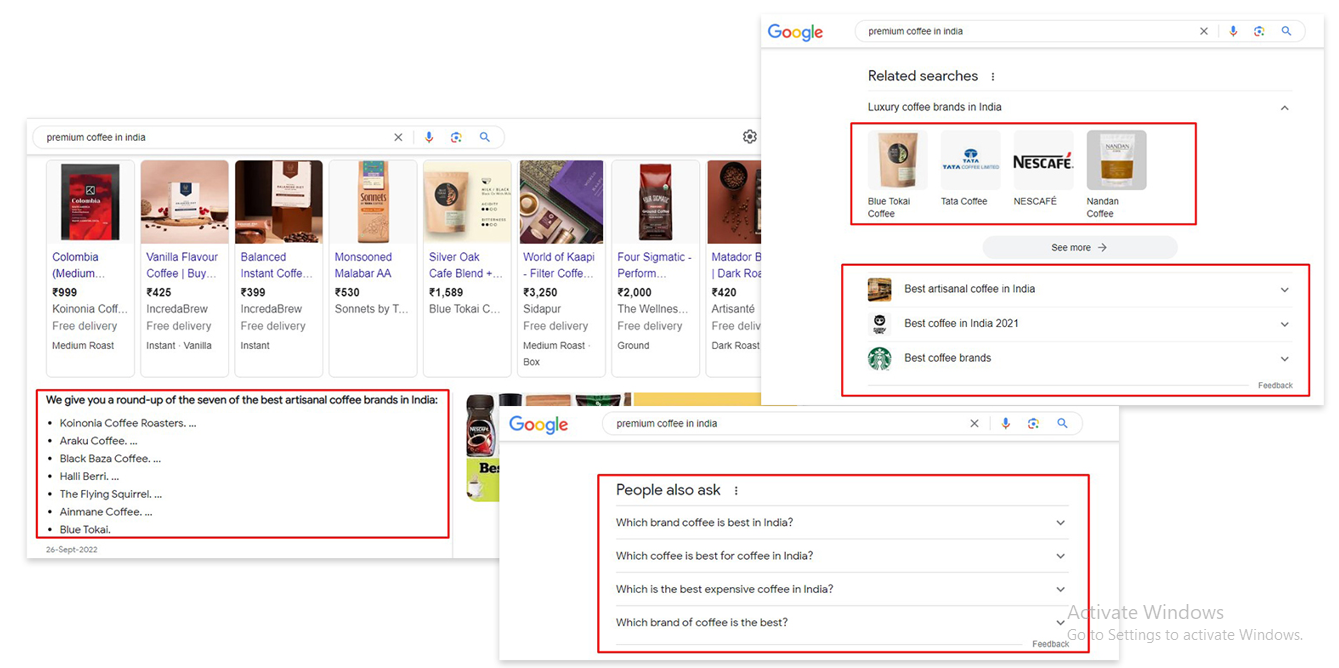Click Black Baza Coffee list entry
The width and height of the screenshot is (1339, 668).
click(110, 459)
